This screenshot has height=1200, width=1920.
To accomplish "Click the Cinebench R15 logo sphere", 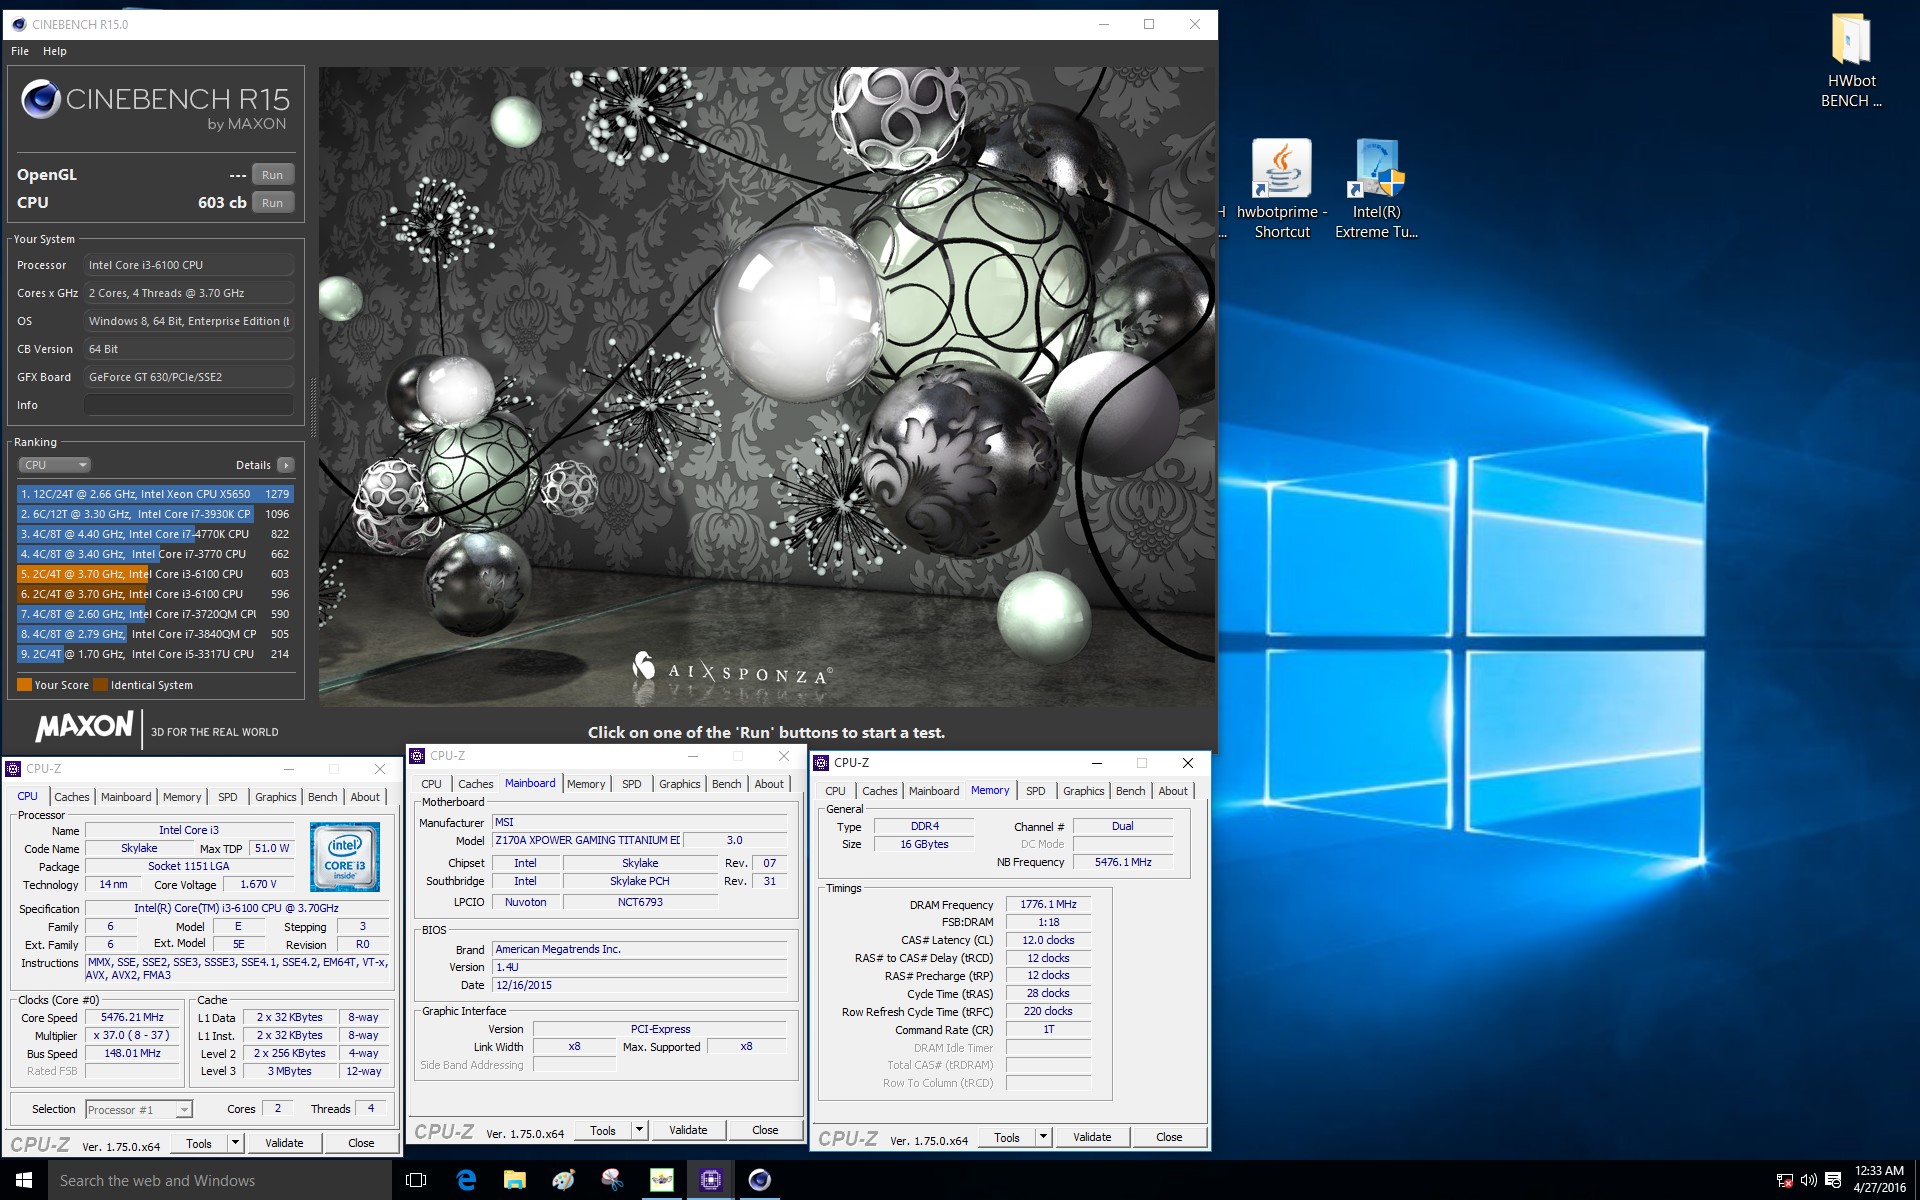I will [41, 99].
